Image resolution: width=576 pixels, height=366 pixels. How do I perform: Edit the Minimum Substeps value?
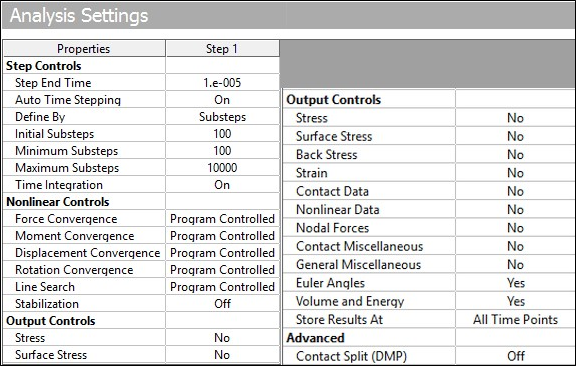click(222, 151)
